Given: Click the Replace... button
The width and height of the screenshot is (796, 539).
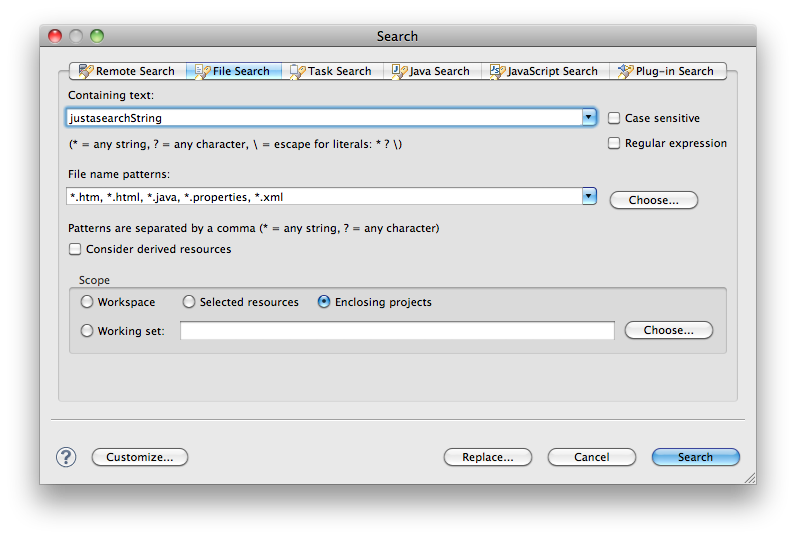Looking at the screenshot, I should (487, 457).
